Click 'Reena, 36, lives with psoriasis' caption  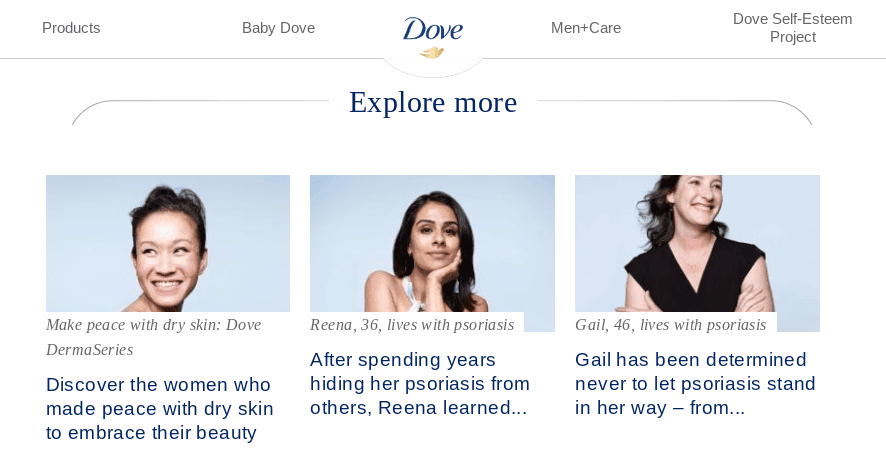tap(412, 325)
